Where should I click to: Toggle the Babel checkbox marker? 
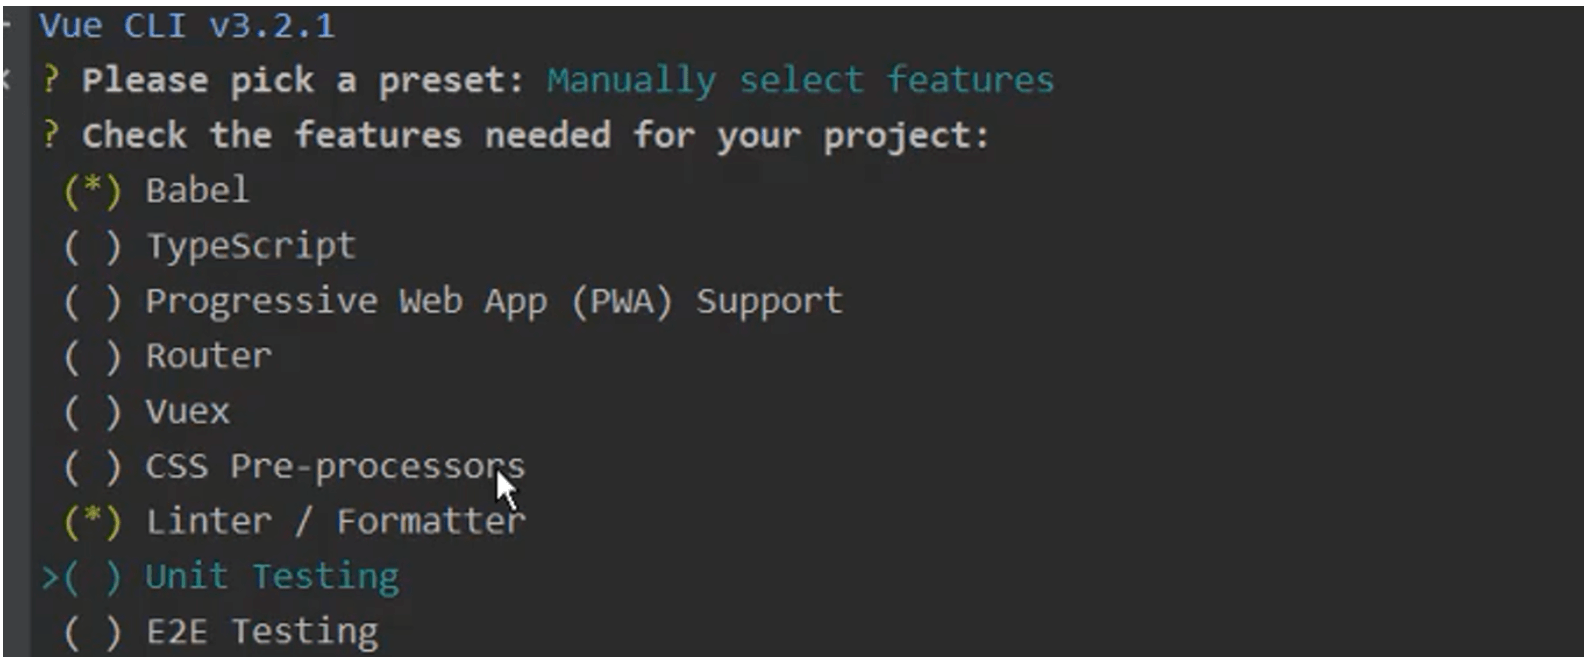pos(92,191)
